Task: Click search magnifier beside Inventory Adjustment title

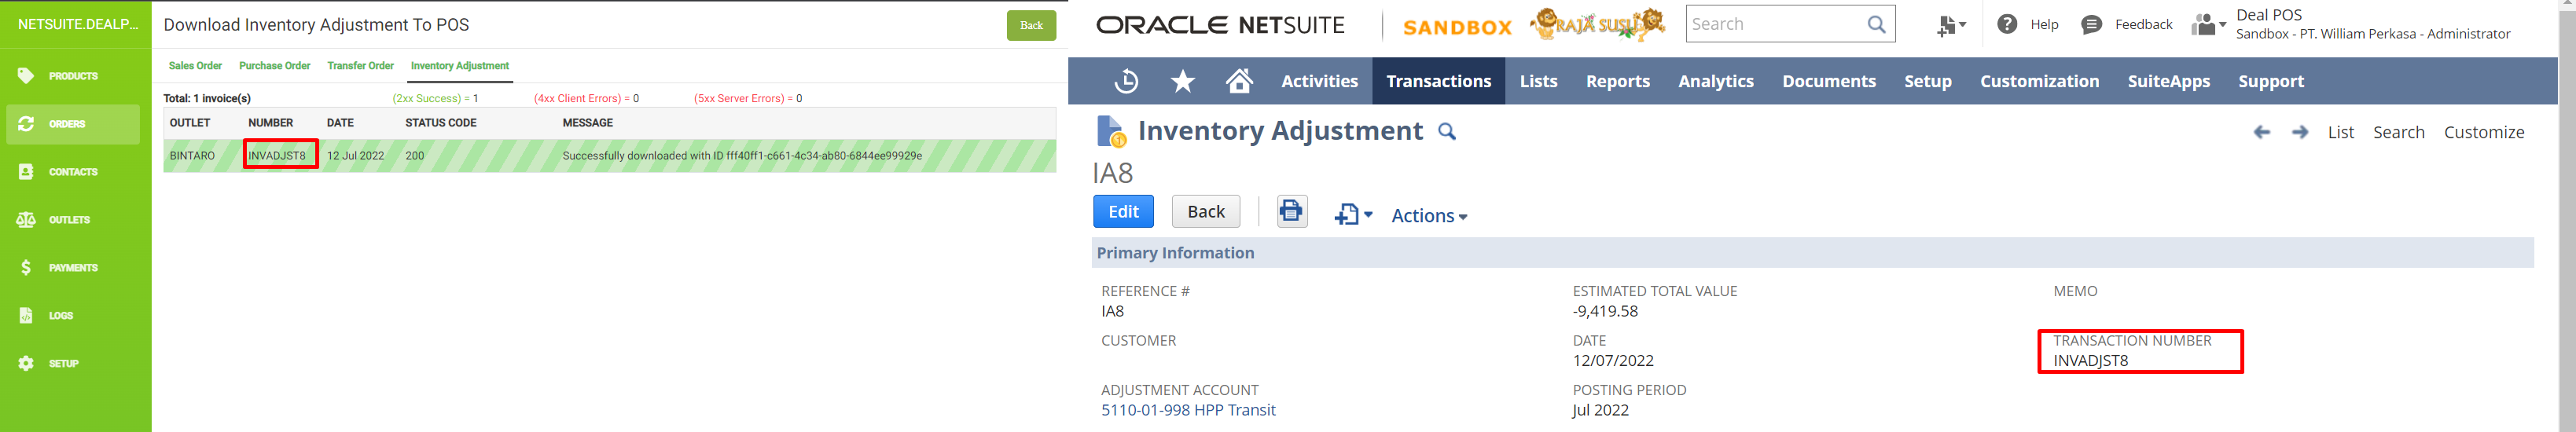Action: [x=1446, y=132]
